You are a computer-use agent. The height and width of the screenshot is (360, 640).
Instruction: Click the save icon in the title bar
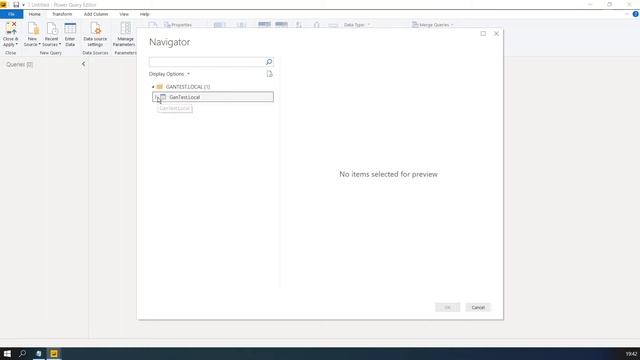coord(16,4)
